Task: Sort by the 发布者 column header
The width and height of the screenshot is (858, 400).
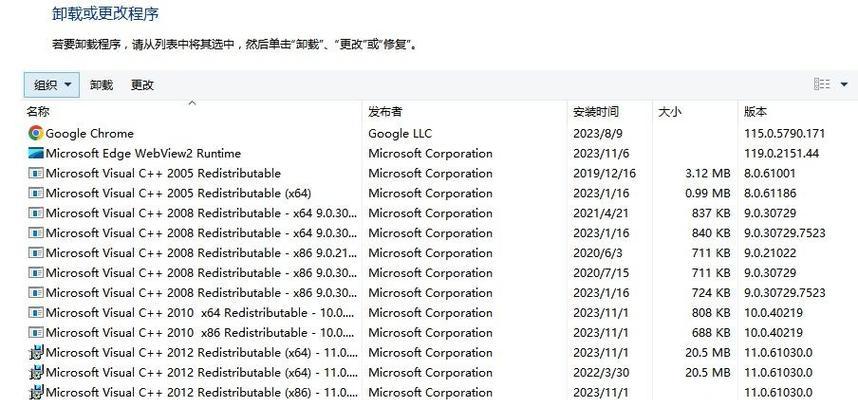Action: (385, 112)
